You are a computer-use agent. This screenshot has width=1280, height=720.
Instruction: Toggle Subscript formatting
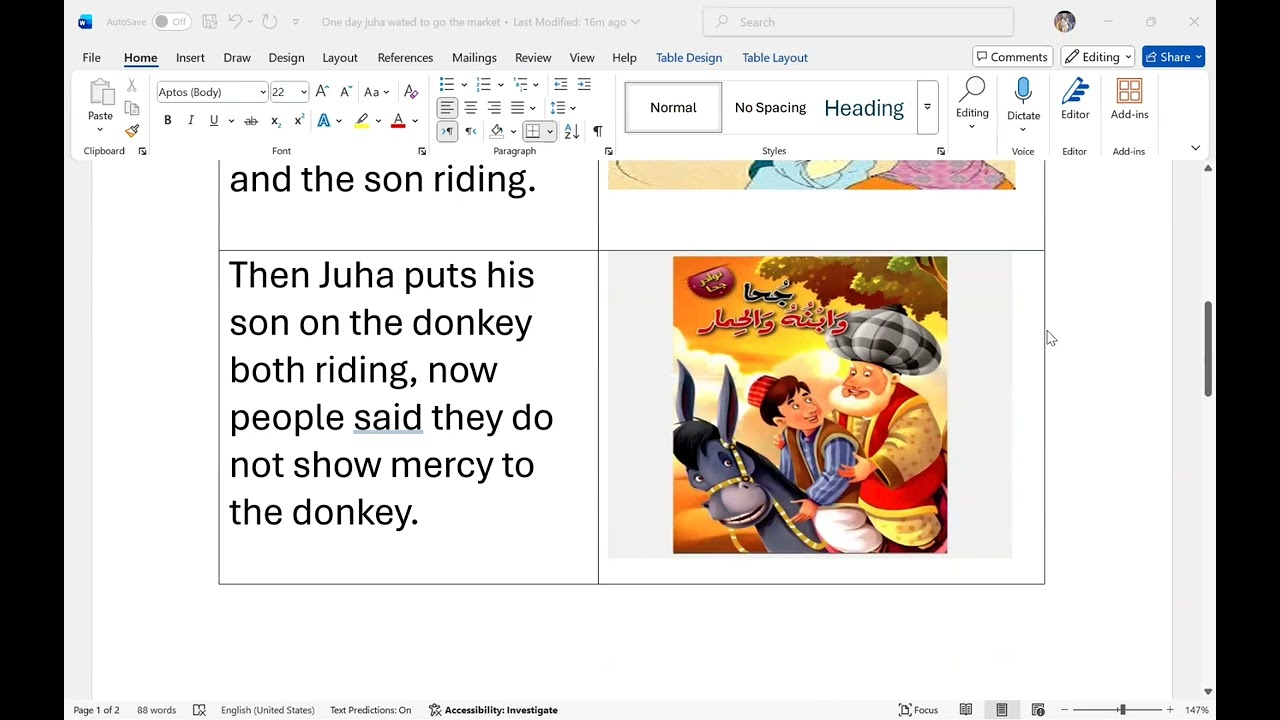pos(276,121)
